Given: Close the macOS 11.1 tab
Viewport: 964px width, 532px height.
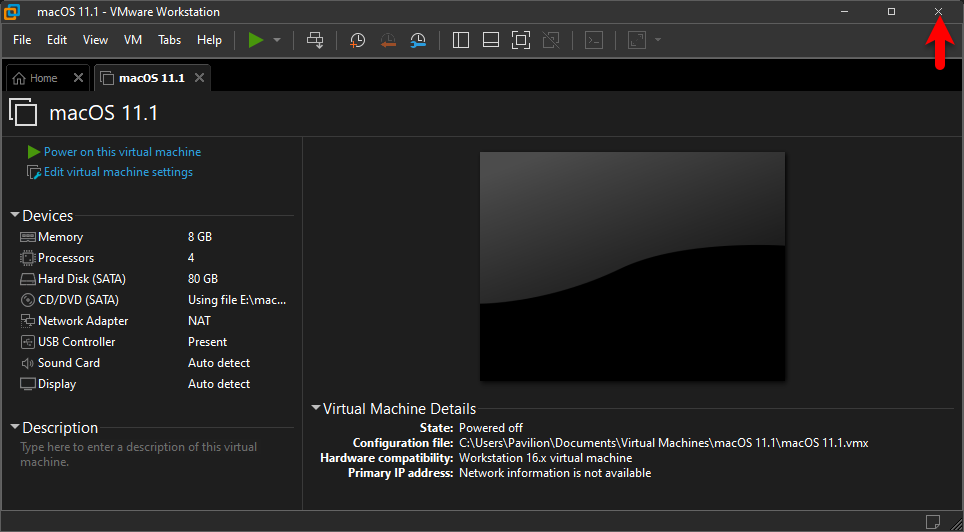Looking at the screenshot, I should [x=199, y=77].
